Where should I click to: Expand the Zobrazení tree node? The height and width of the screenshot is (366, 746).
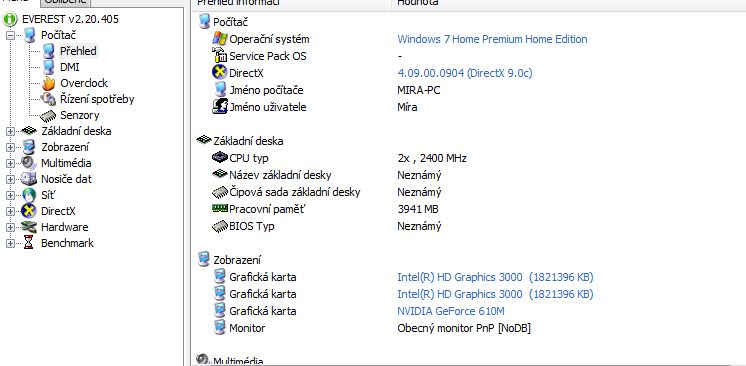10,148
